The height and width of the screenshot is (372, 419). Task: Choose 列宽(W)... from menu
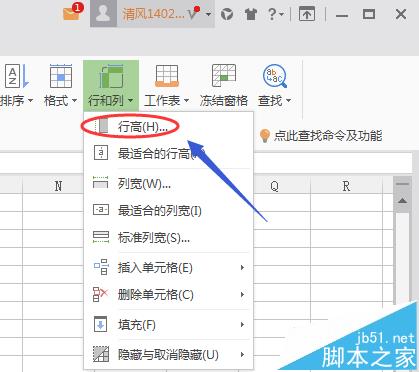pyautogui.click(x=168, y=184)
